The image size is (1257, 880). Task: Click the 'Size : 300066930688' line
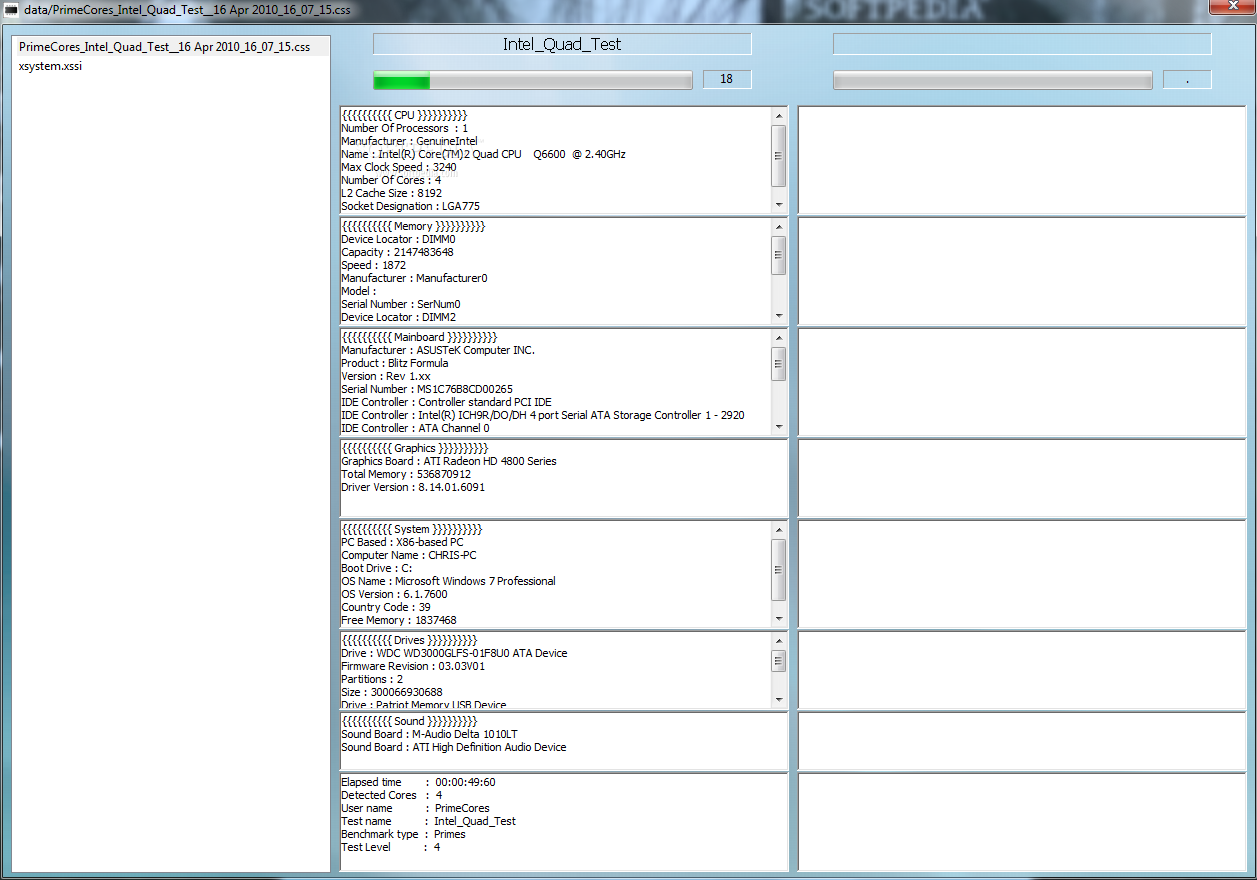392,692
